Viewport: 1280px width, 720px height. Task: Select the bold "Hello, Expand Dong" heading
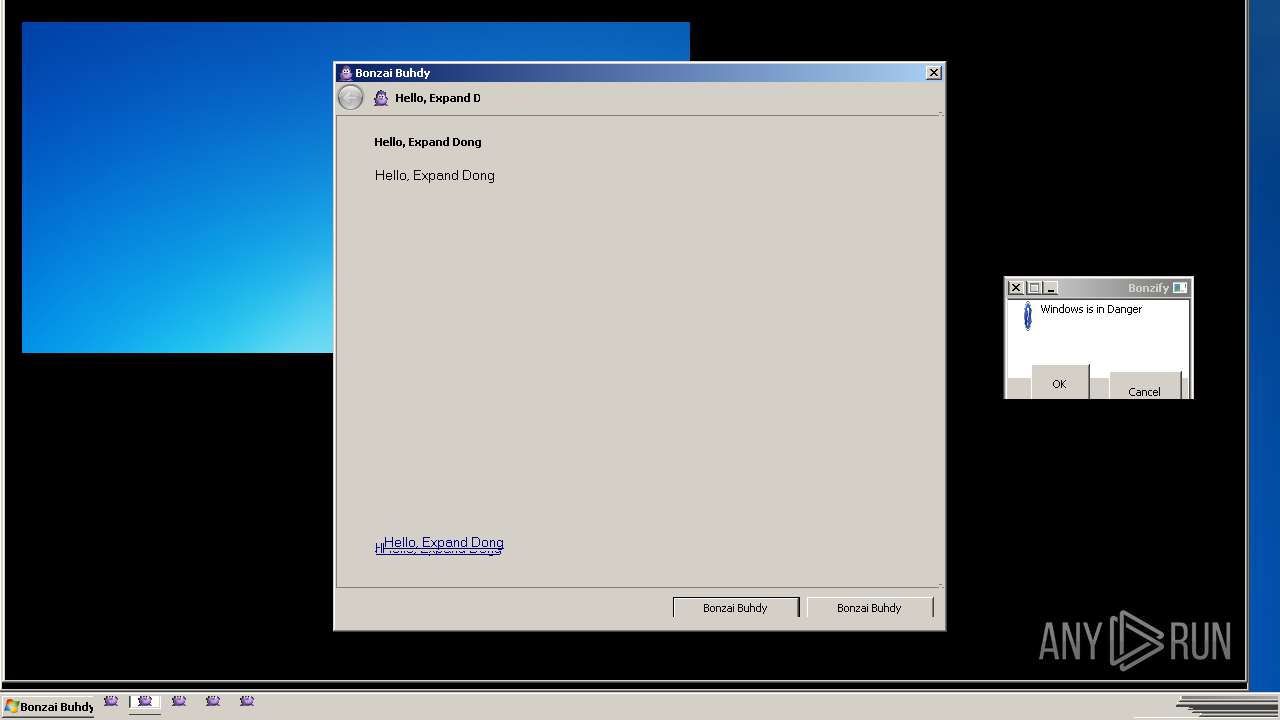[428, 142]
